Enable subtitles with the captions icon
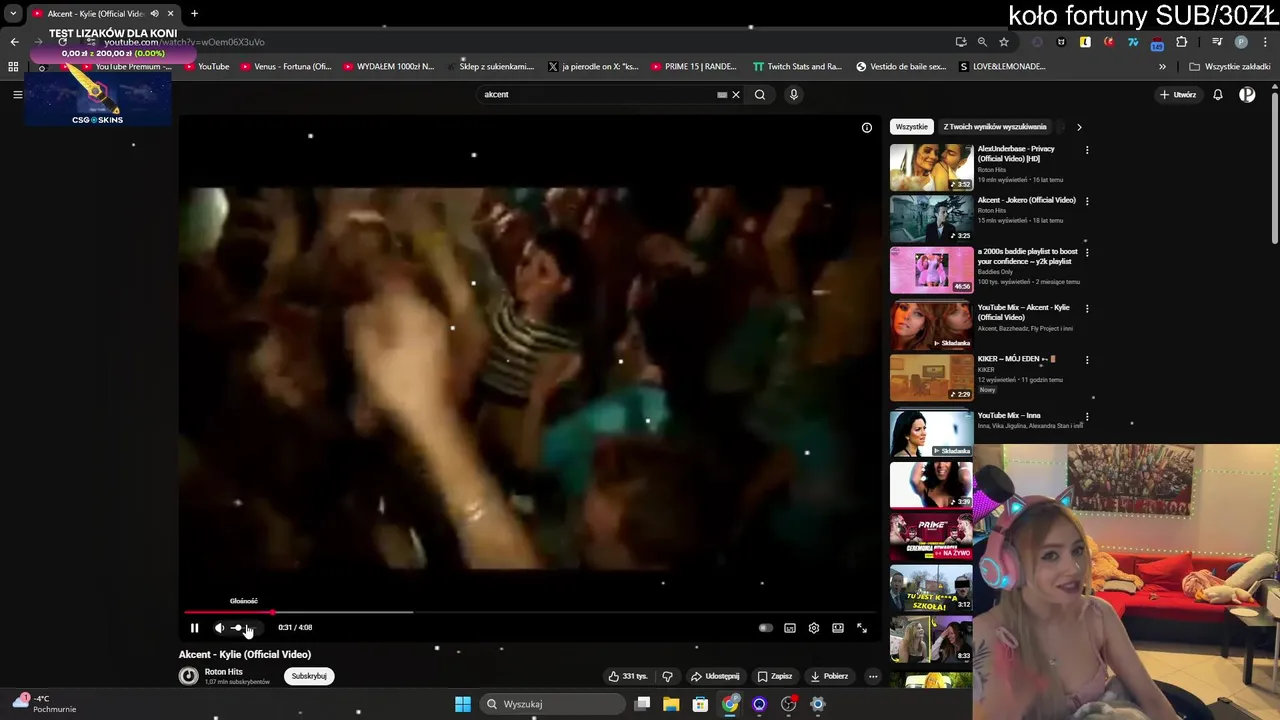The height and width of the screenshot is (720, 1280). click(790, 628)
